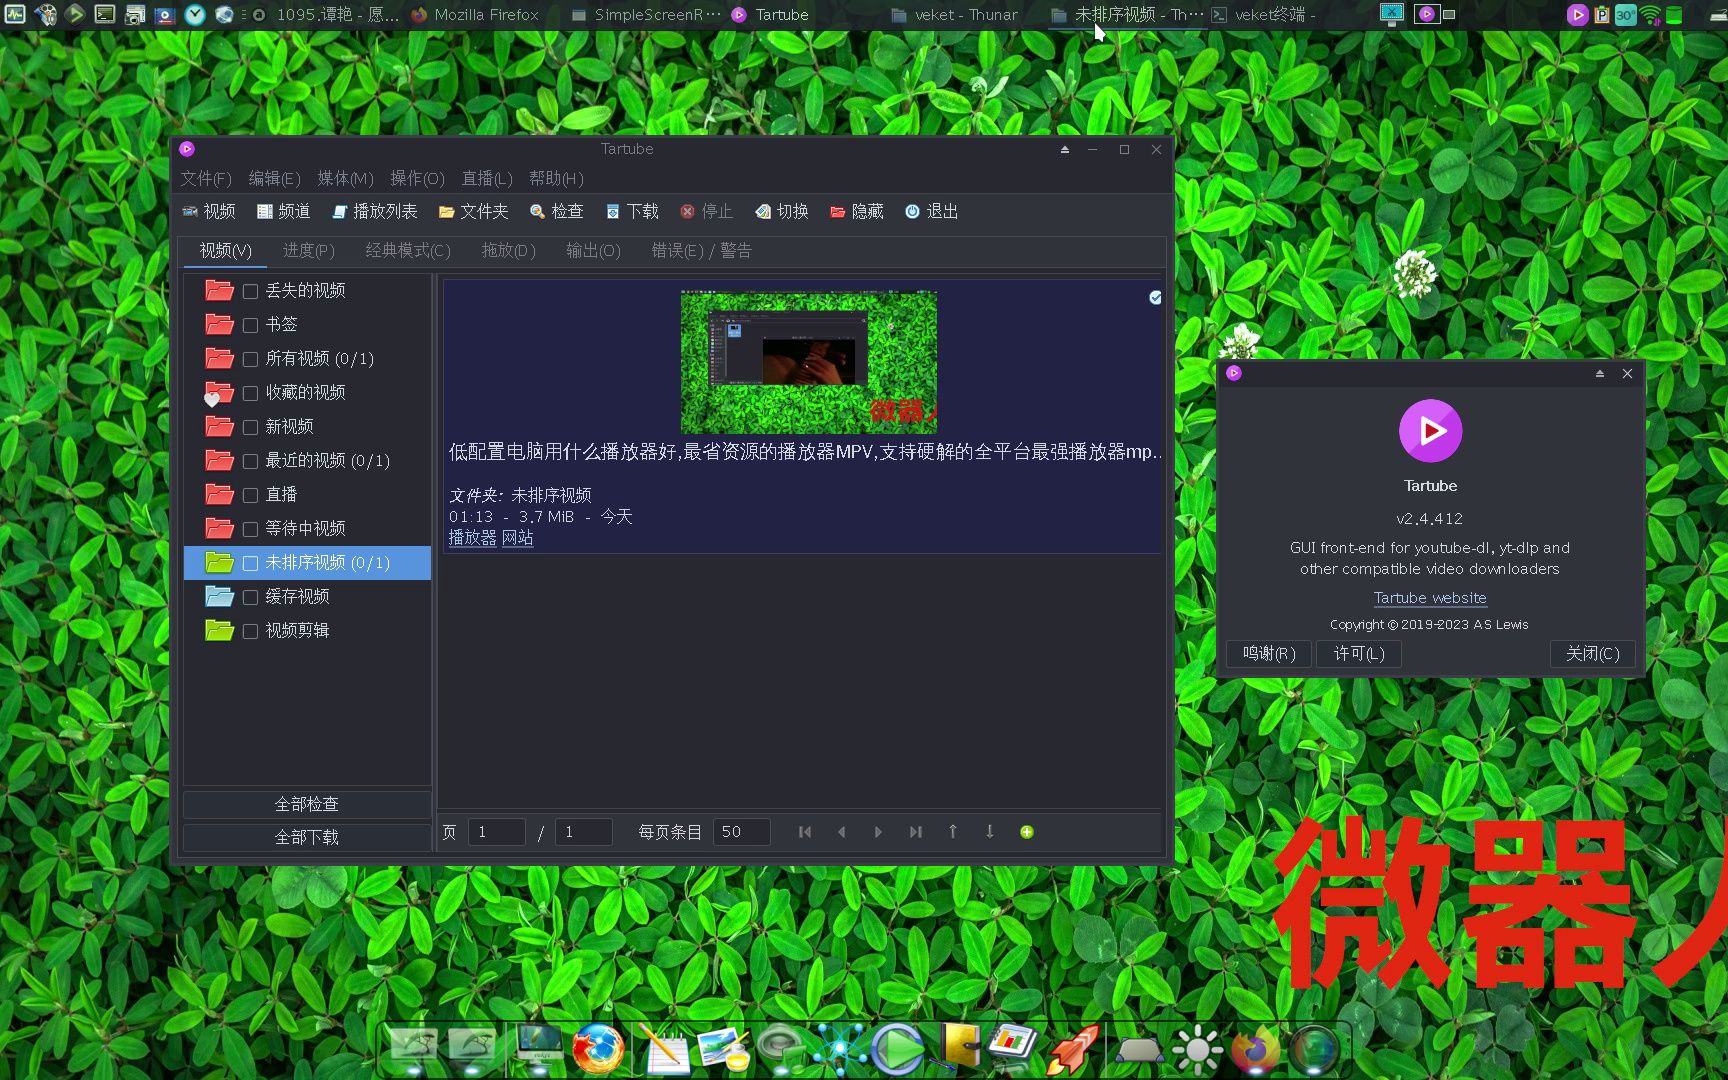Click the 许可(L) license button
The image size is (1728, 1080).
click(x=1359, y=653)
